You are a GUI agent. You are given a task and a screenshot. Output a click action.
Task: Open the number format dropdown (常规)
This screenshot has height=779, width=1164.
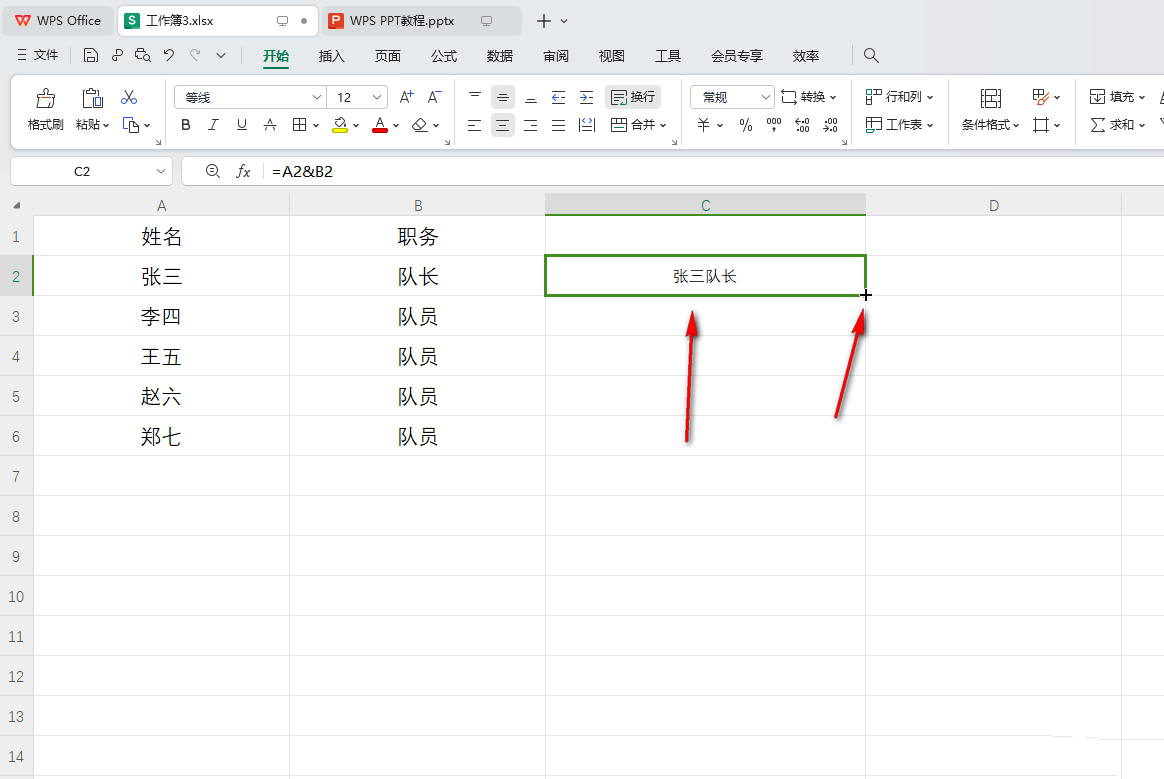pyautogui.click(x=766, y=97)
